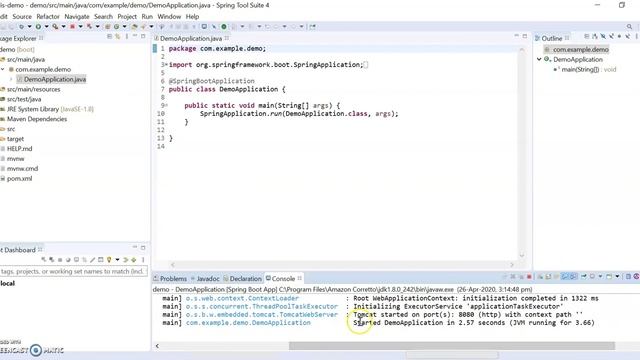Minimize the Package Explorer panel
This screenshot has height=360, width=640.
[x=135, y=36]
